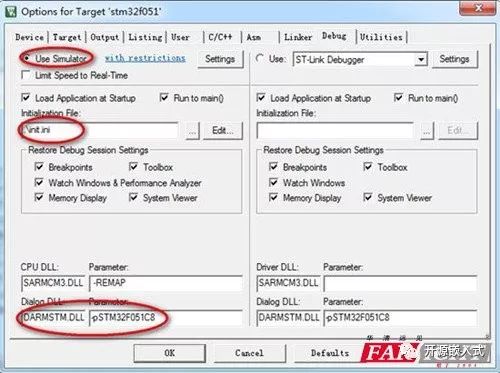The height and width of the screenshot is (373, 500).
Task: Open the Output tab
Action: 105,37
